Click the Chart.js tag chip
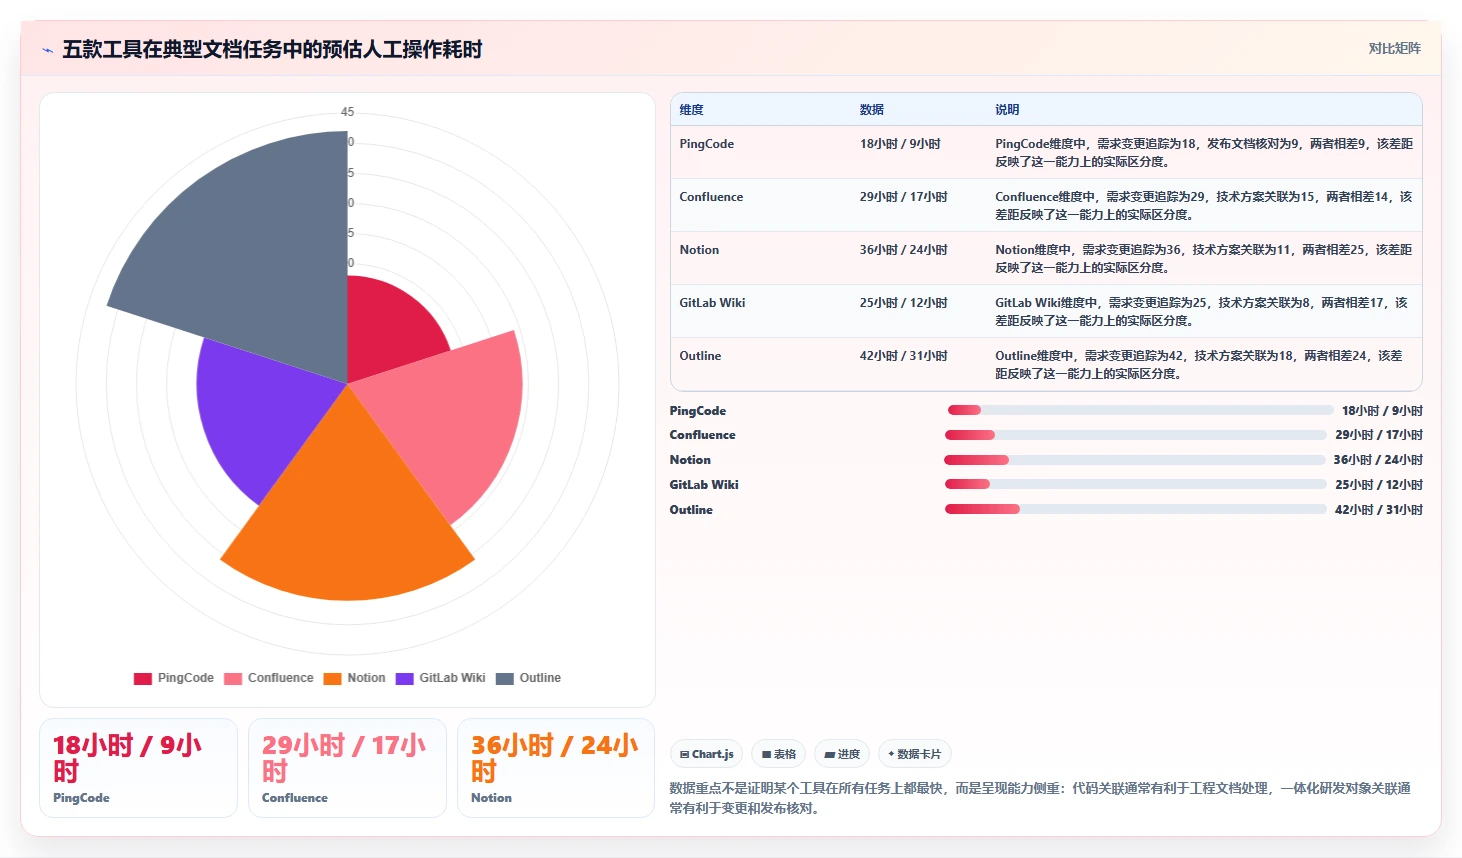 point(706,754)
